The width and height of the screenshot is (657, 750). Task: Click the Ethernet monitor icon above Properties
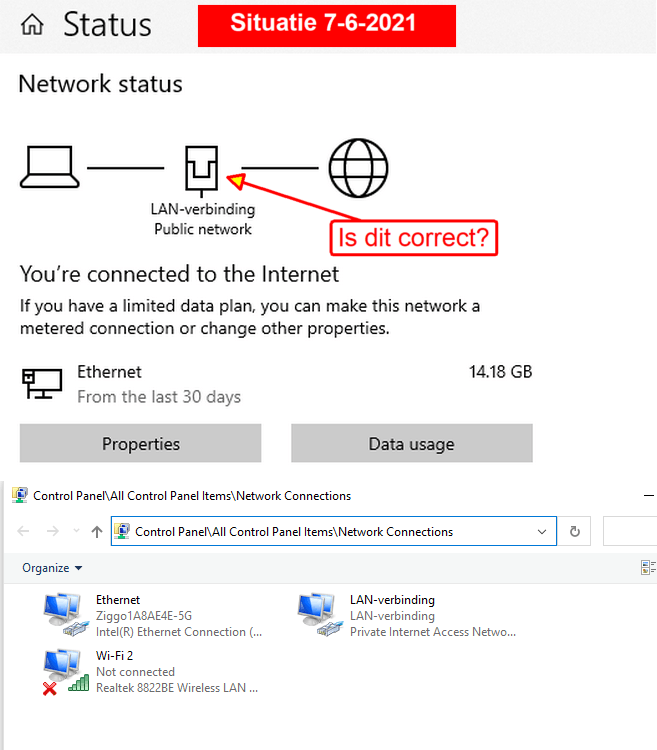coord(41,384)
